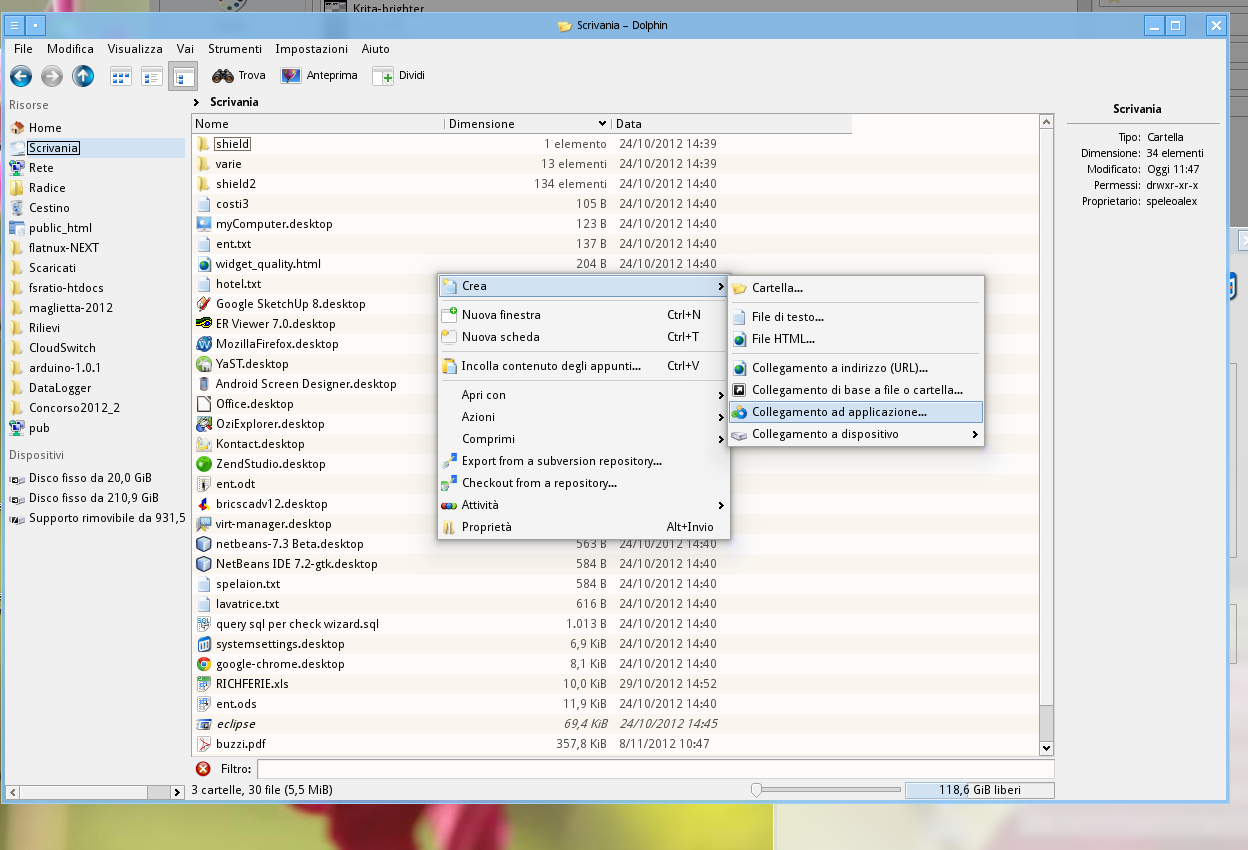Open the Strumenti menu
1248x850 pixels.
coord(235,49)
